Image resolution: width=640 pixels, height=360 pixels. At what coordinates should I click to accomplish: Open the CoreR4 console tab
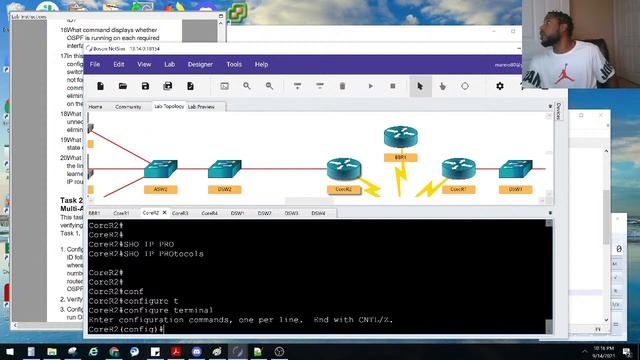[209, 213]
